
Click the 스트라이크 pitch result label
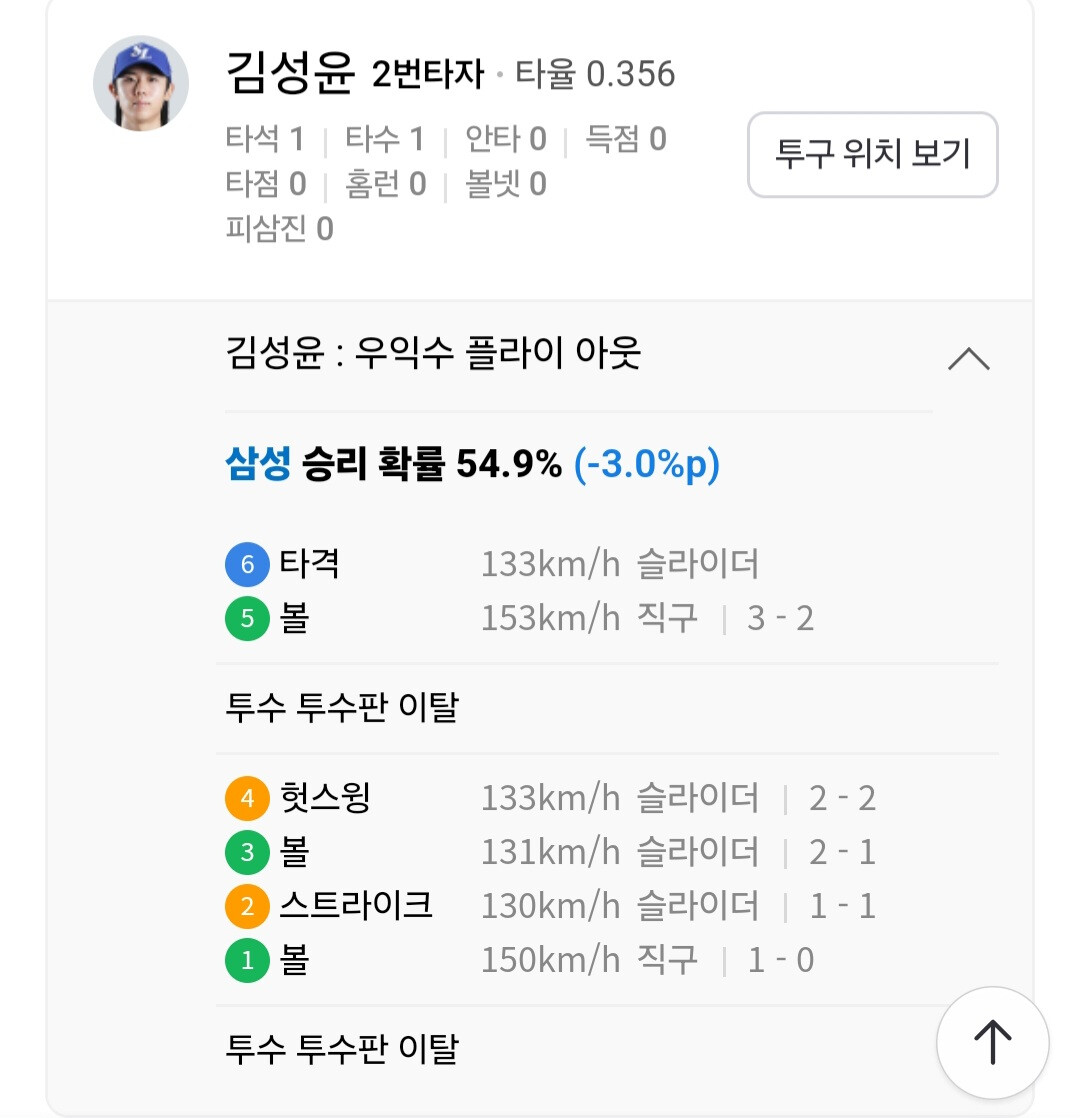[x=356, y=907]
